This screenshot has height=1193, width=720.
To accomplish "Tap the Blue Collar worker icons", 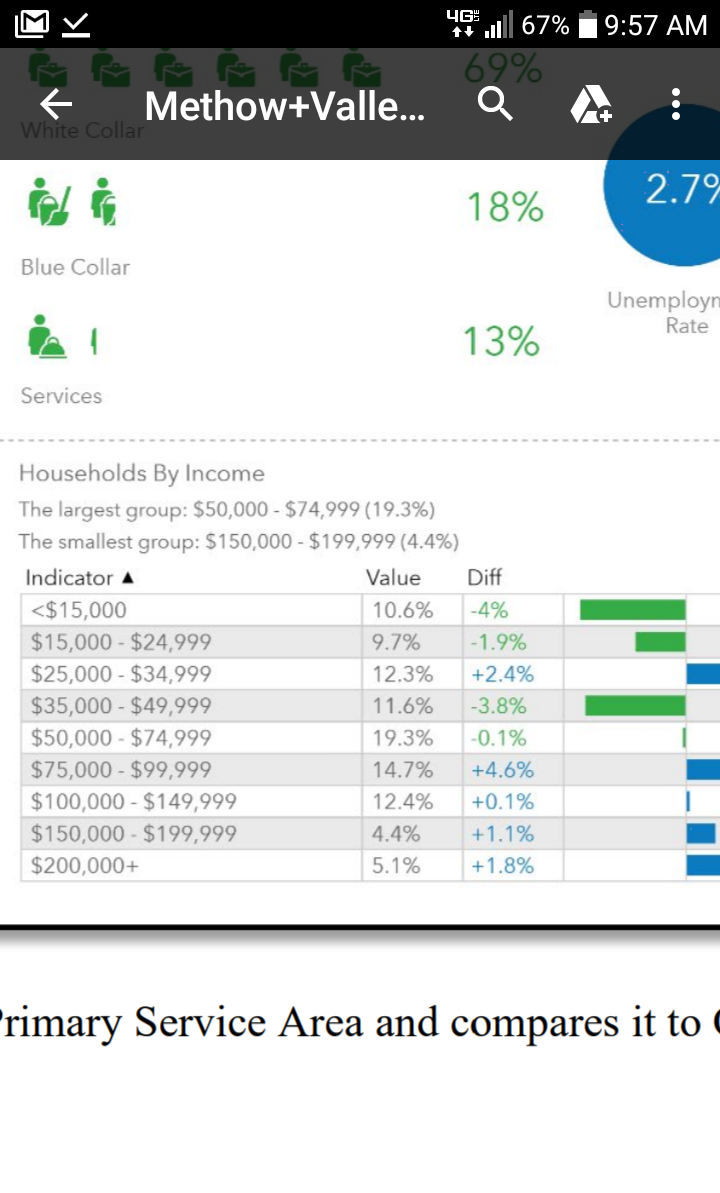I will click(x=72, y=201).
